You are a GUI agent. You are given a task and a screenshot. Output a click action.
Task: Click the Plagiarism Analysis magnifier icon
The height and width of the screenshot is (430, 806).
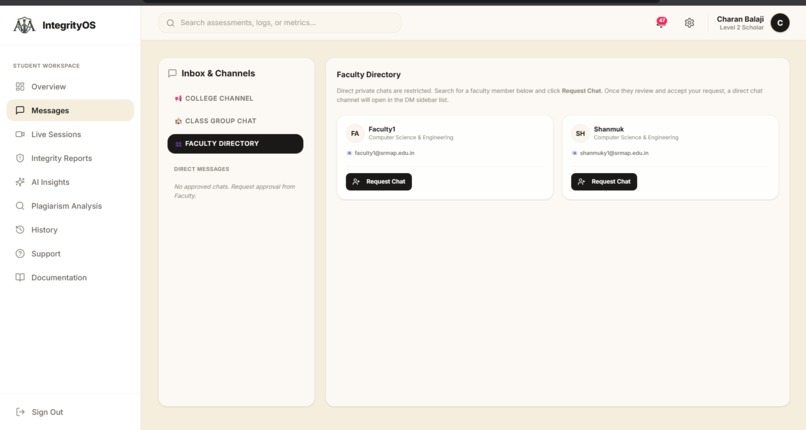tap(20, 206)
